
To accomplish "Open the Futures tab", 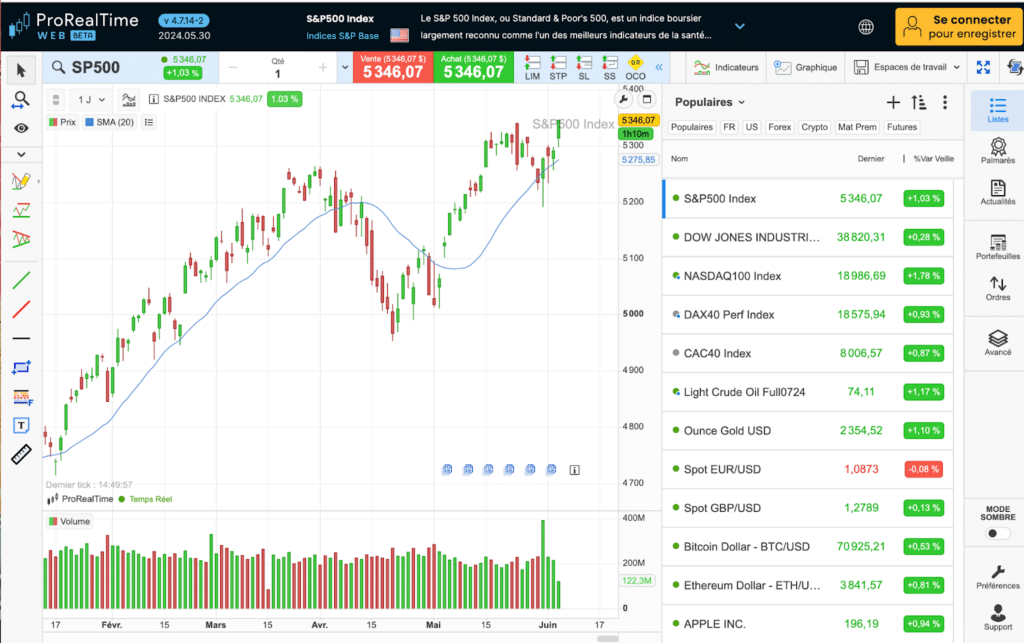I will click(902, 127).
